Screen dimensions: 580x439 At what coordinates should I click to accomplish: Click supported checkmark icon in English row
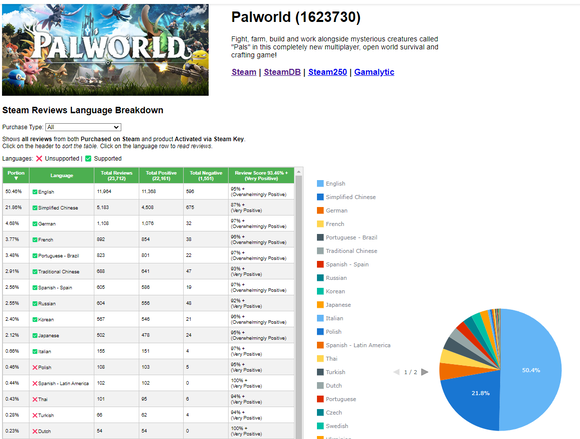coord(35,192)
